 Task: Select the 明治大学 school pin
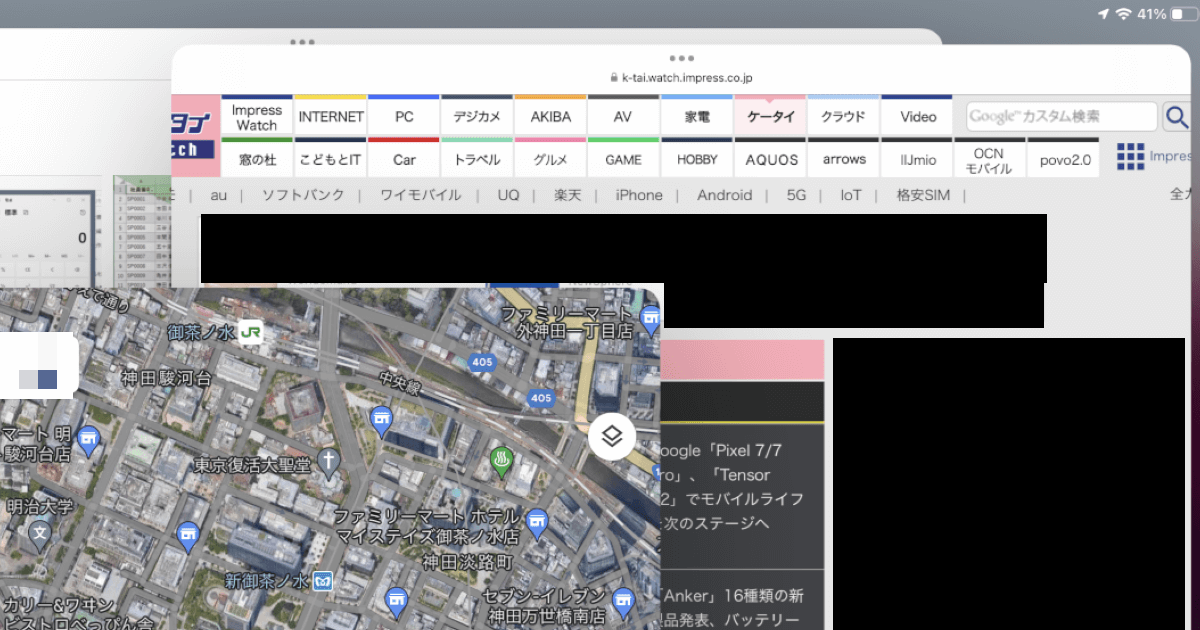tap(40, 532)
